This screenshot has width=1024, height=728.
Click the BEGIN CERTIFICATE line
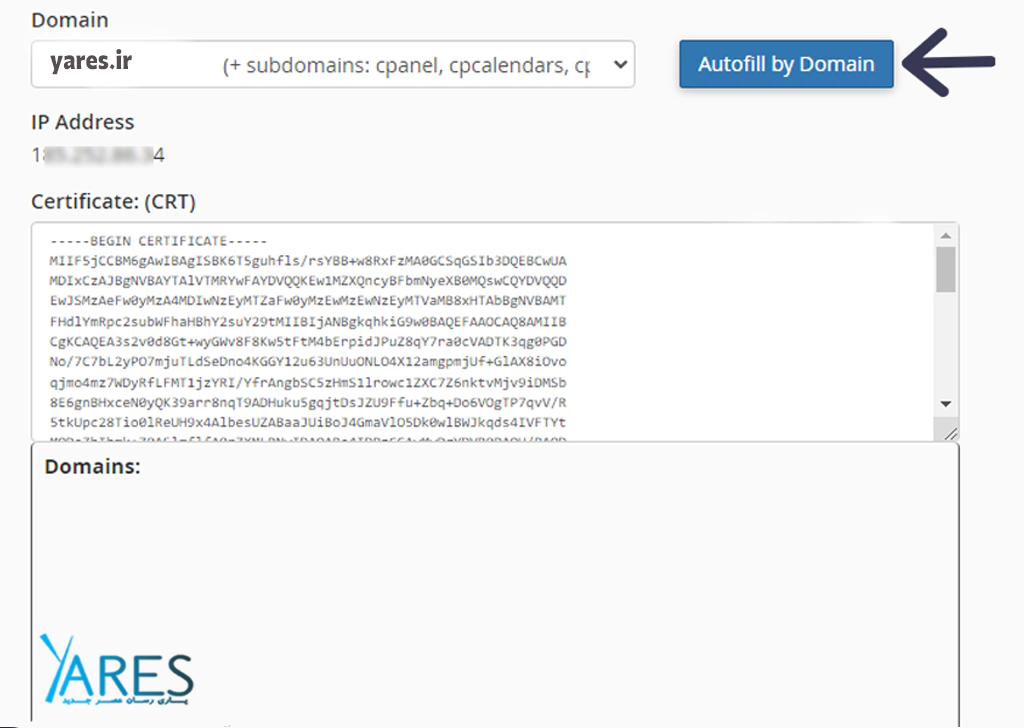coord(159,241)
